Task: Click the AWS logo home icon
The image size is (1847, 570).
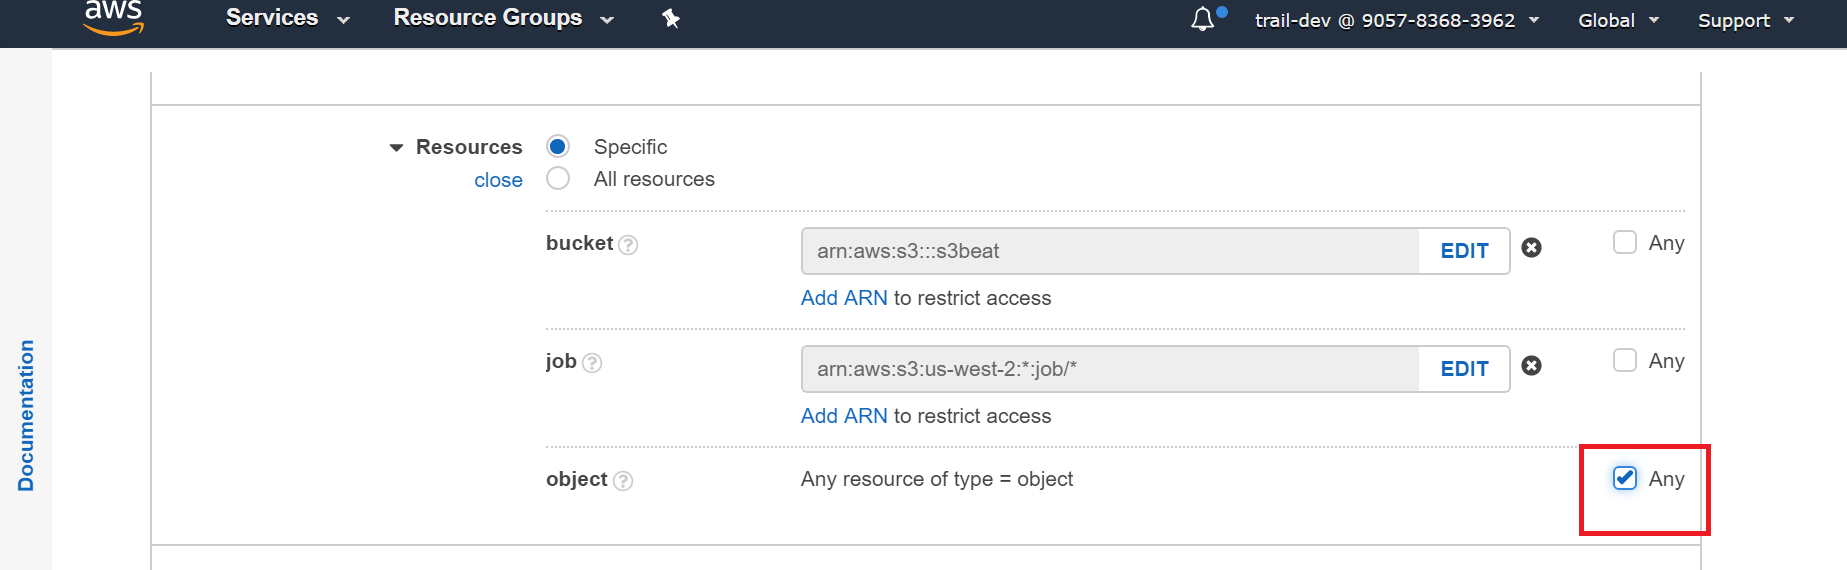Action: click(x=113, y=17)
